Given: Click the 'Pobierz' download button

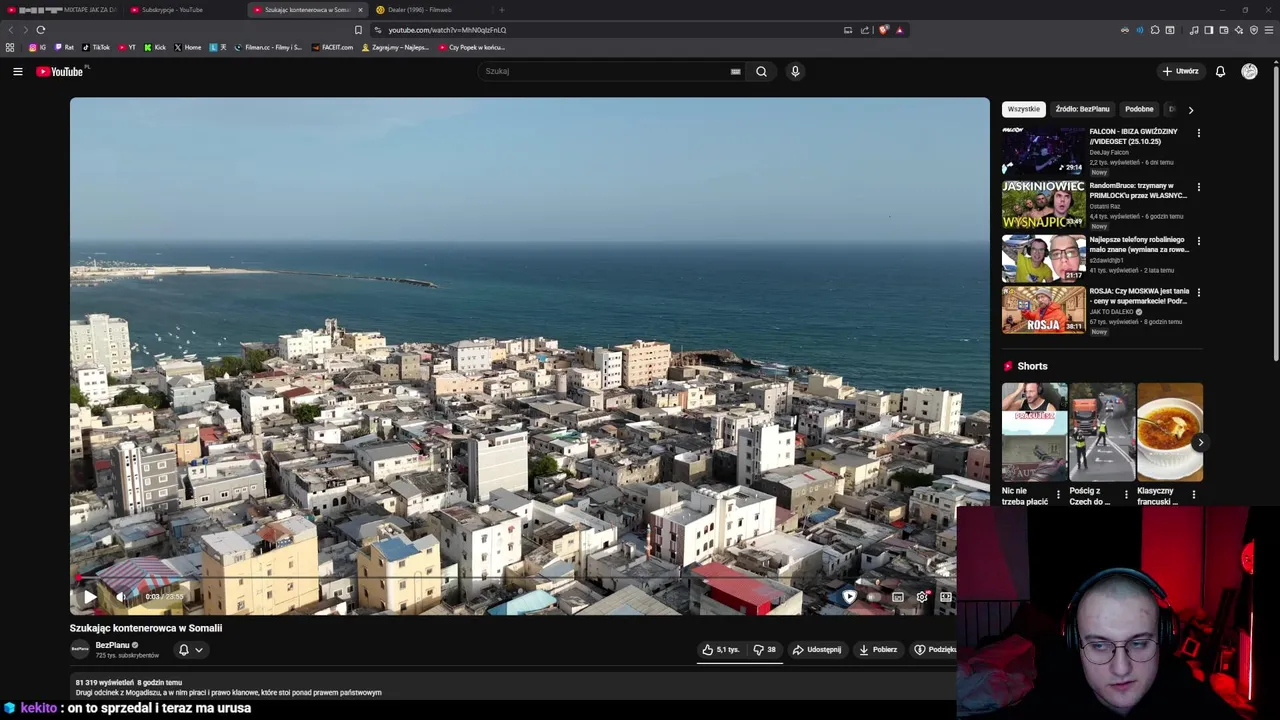Looking at the screenshot, I should (x=878, y=650).
